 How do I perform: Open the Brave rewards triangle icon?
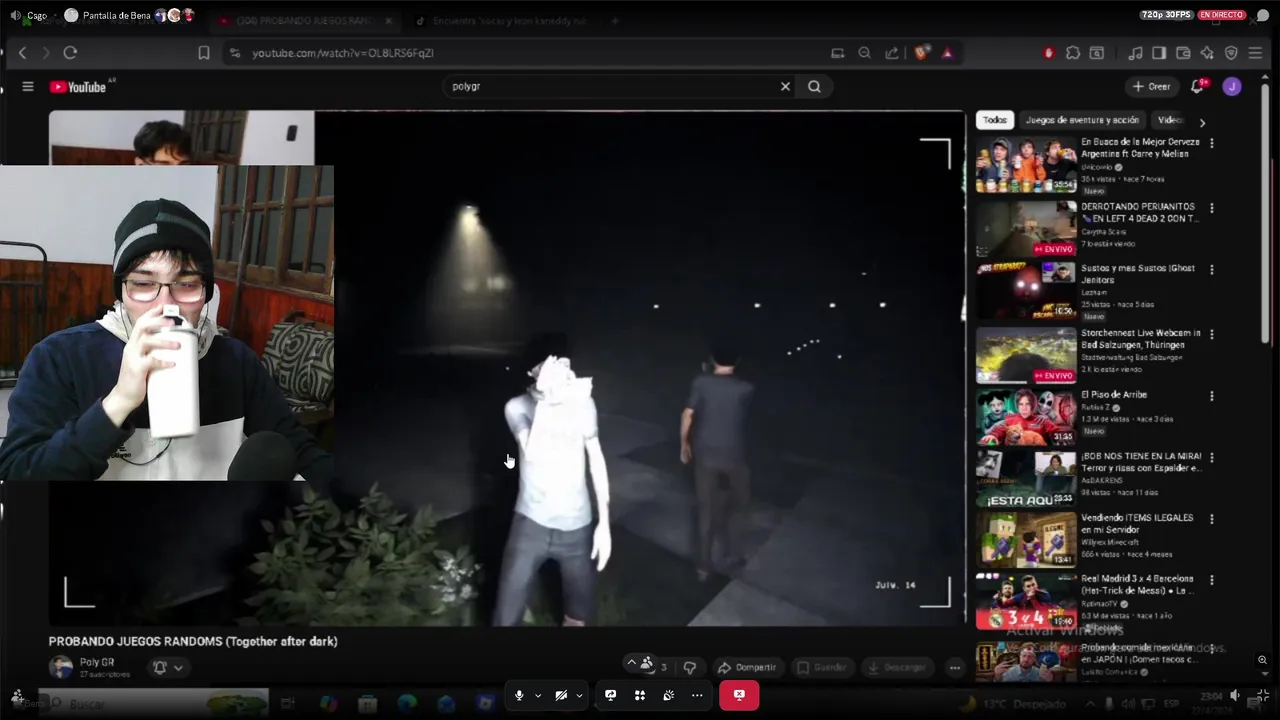[x=947, y=53]
